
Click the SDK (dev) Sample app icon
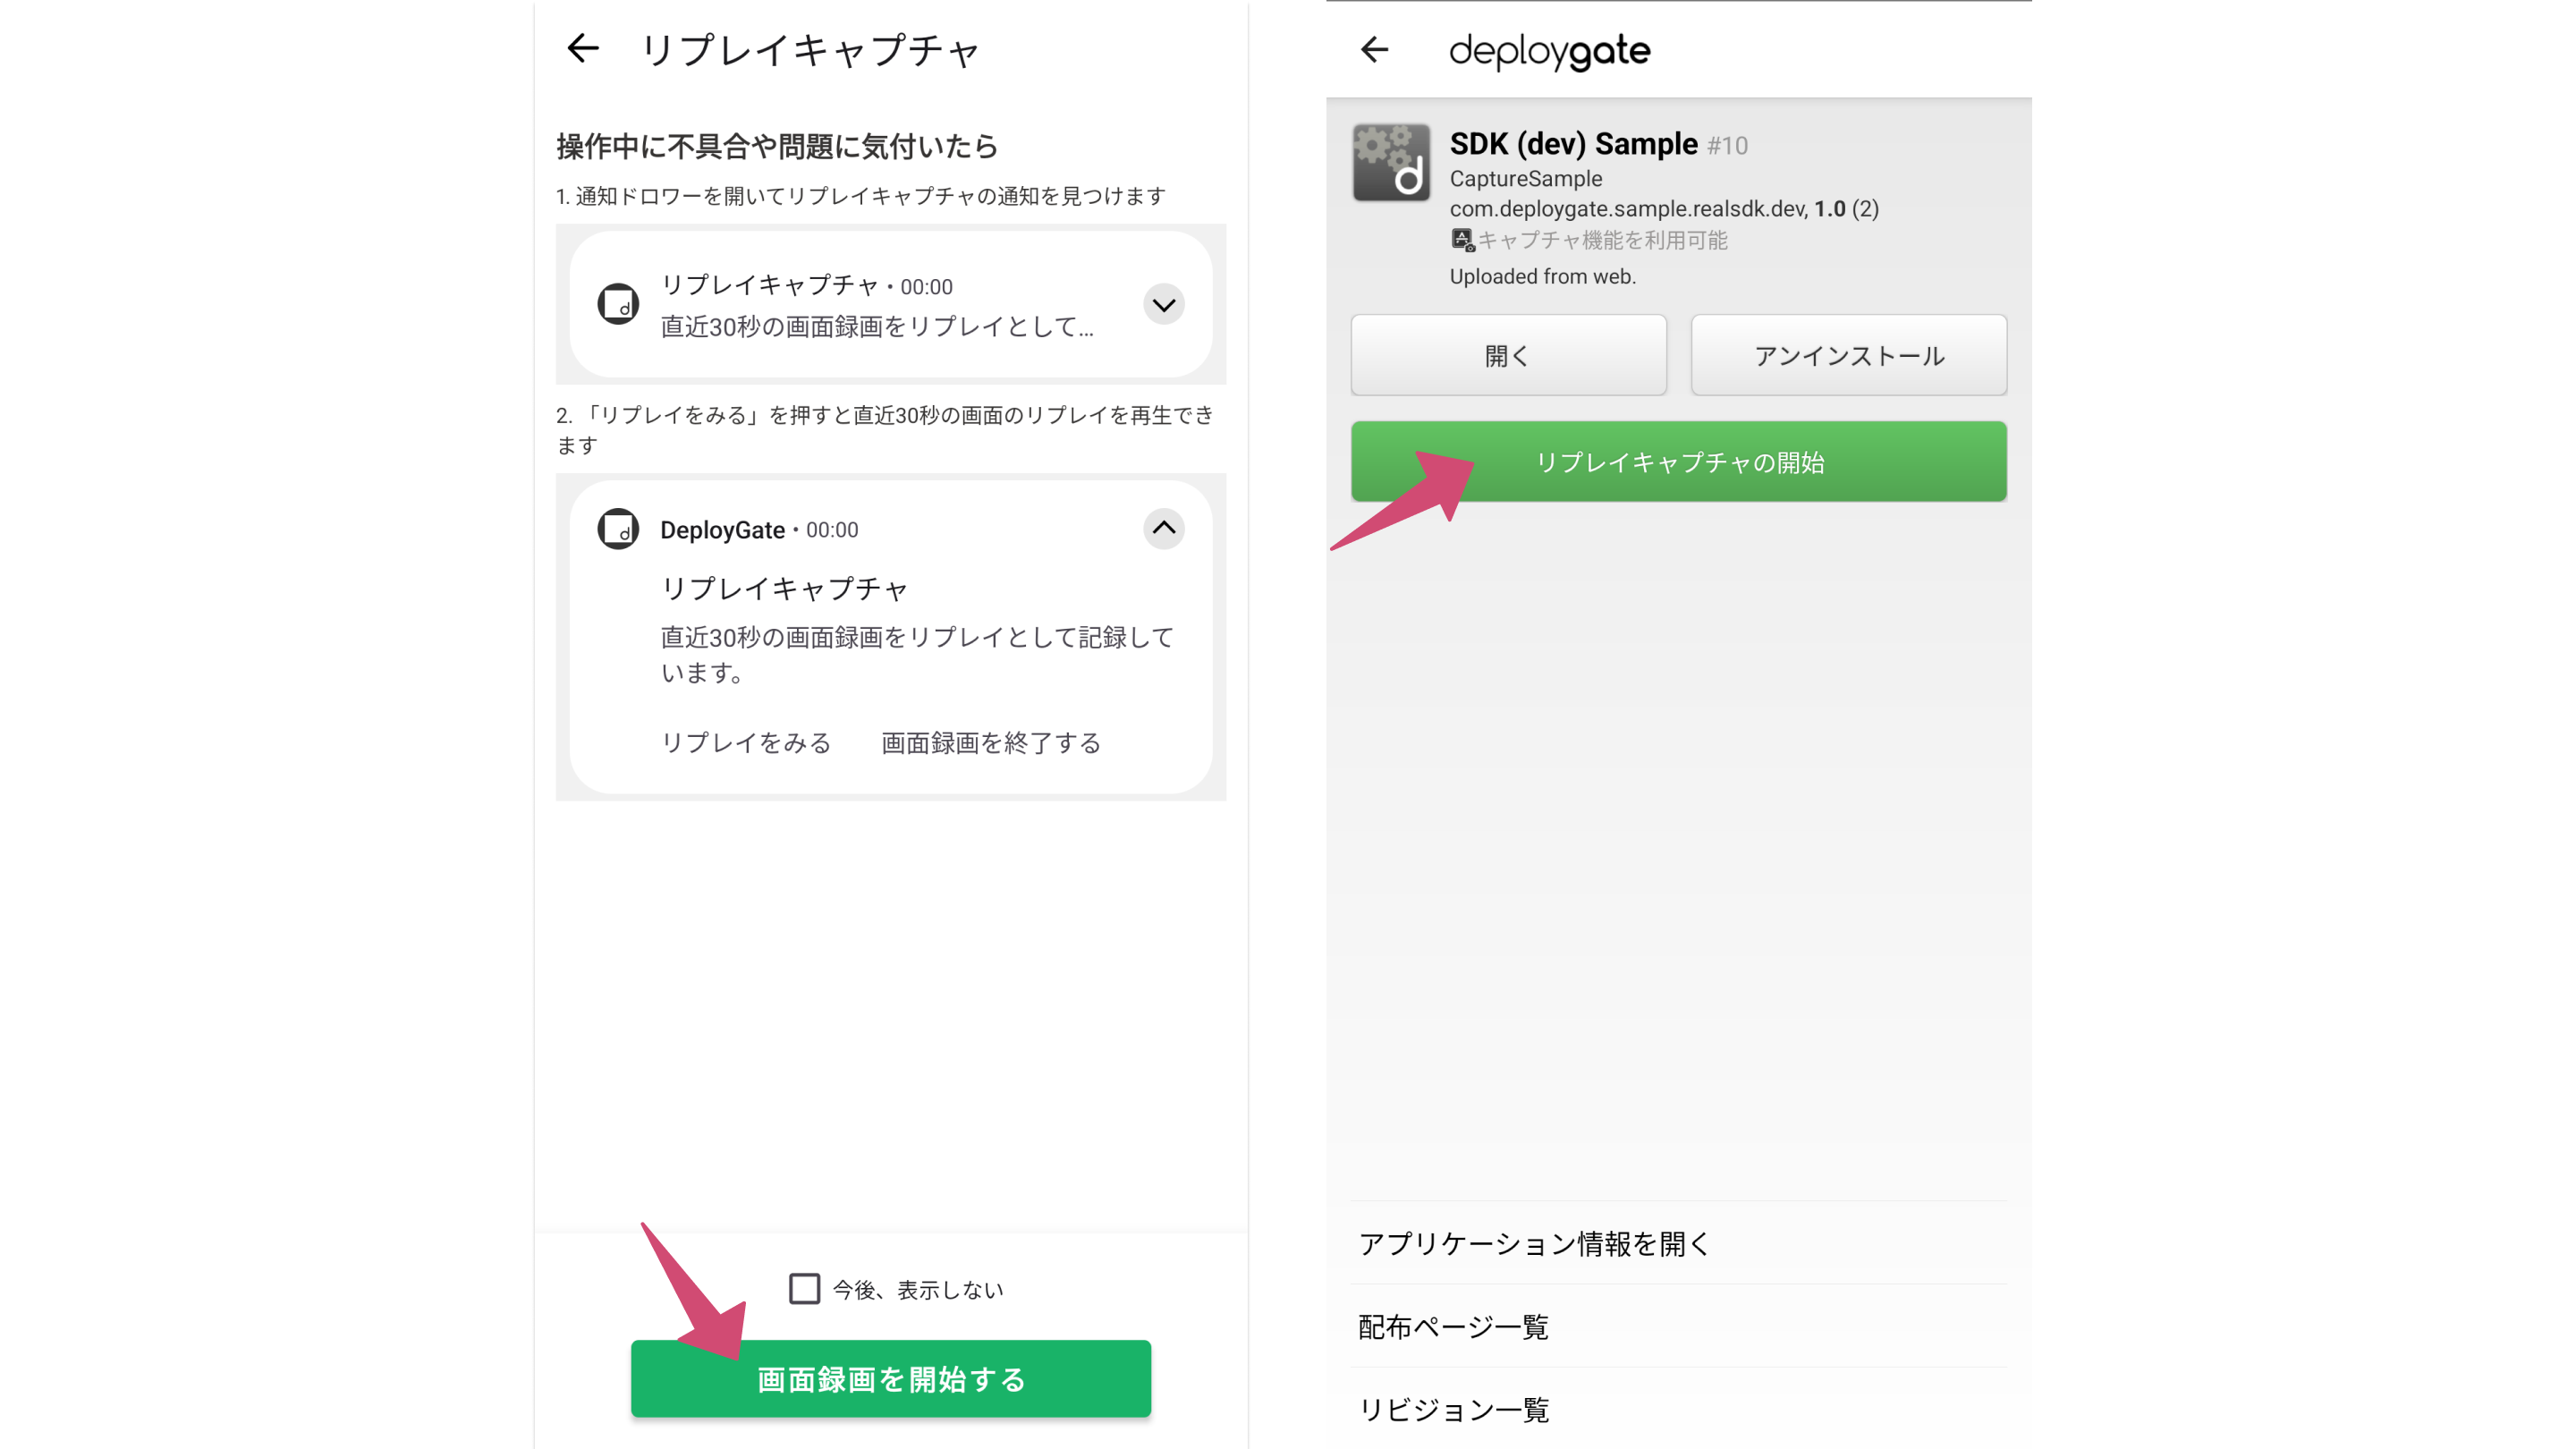click(x=1391, y=163)
